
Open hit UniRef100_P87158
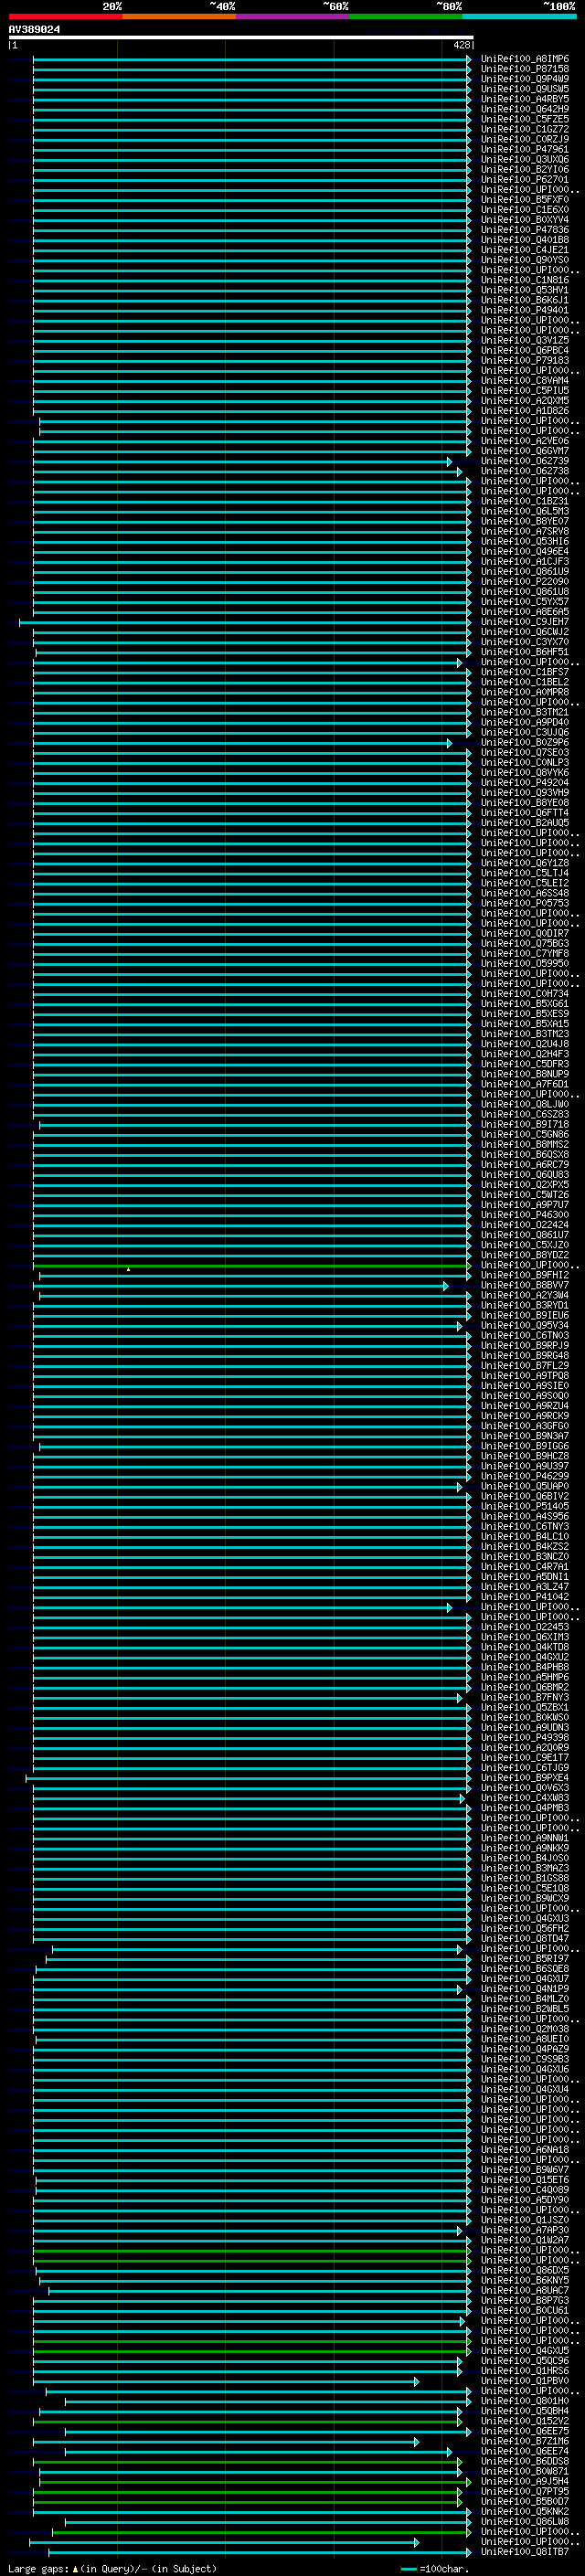coord(524,69)
